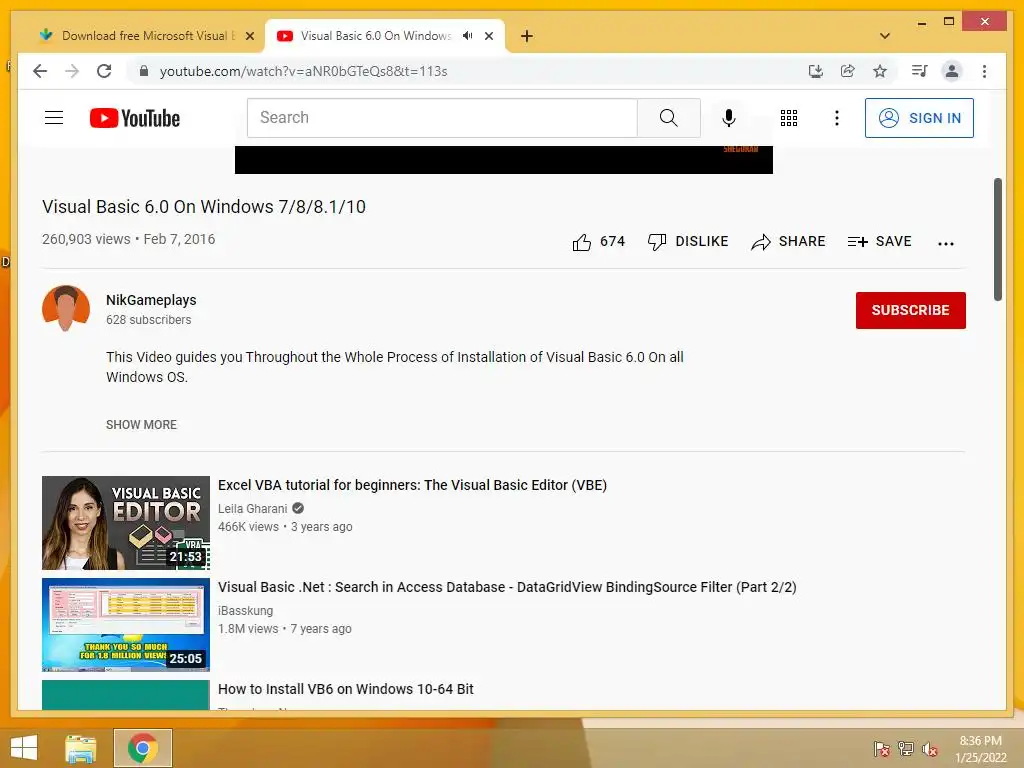Select the Visual Basic 6.0 On Windows tab
Image resolution: width=1024 pixels, height=768 pixels.
(376, 36)
